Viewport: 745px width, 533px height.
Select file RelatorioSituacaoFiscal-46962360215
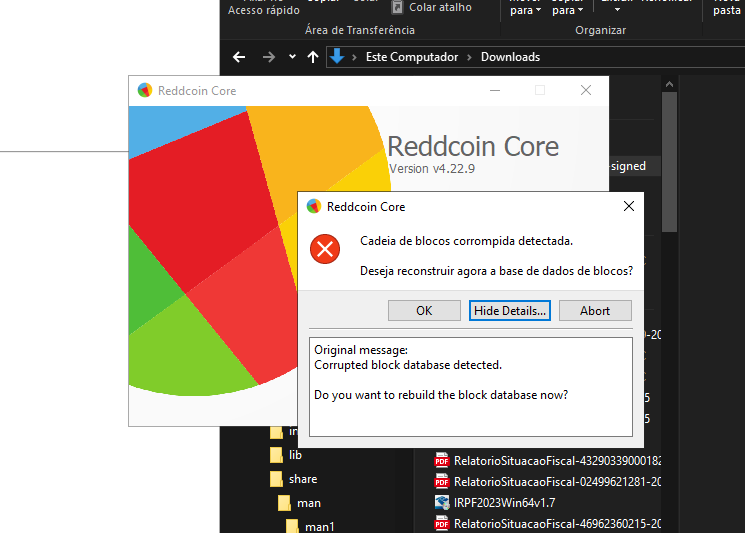click(547, 523)
